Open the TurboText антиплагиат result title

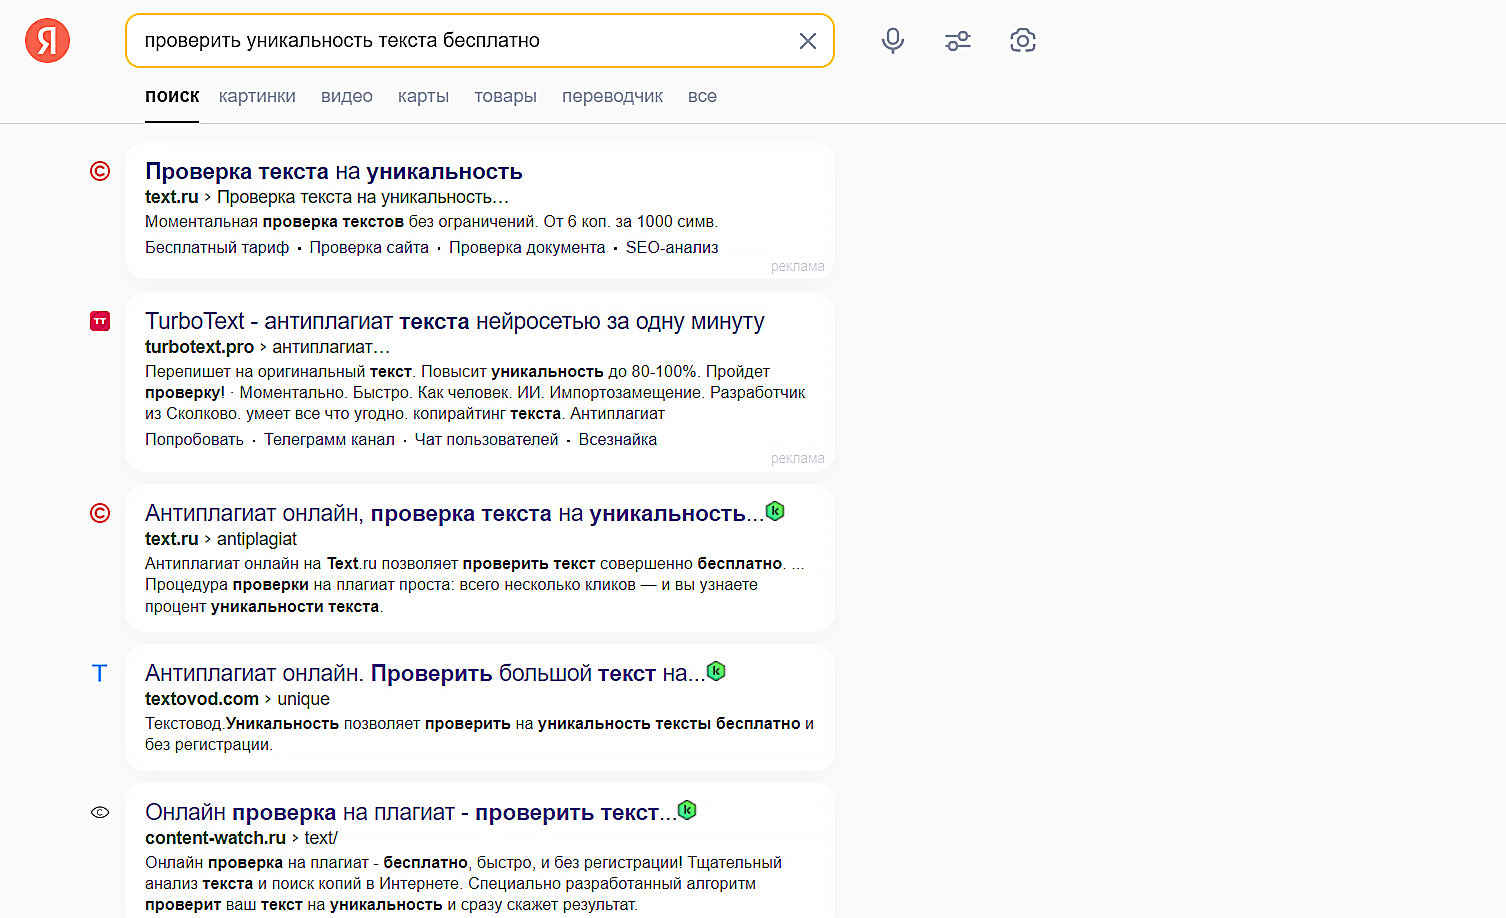click(x=455, y=321)
